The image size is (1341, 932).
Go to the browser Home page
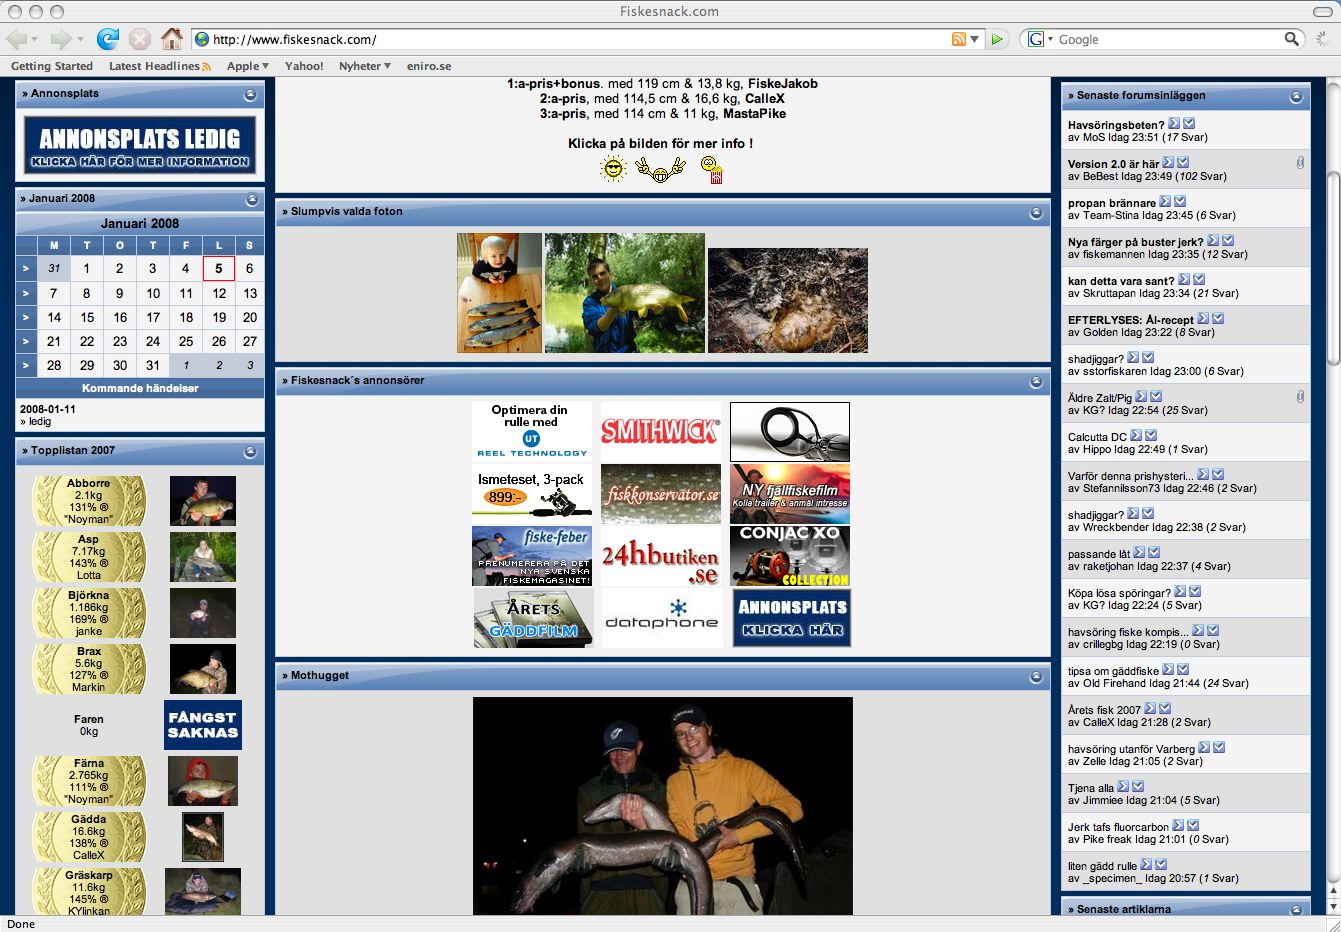click(x=172, y=39)
